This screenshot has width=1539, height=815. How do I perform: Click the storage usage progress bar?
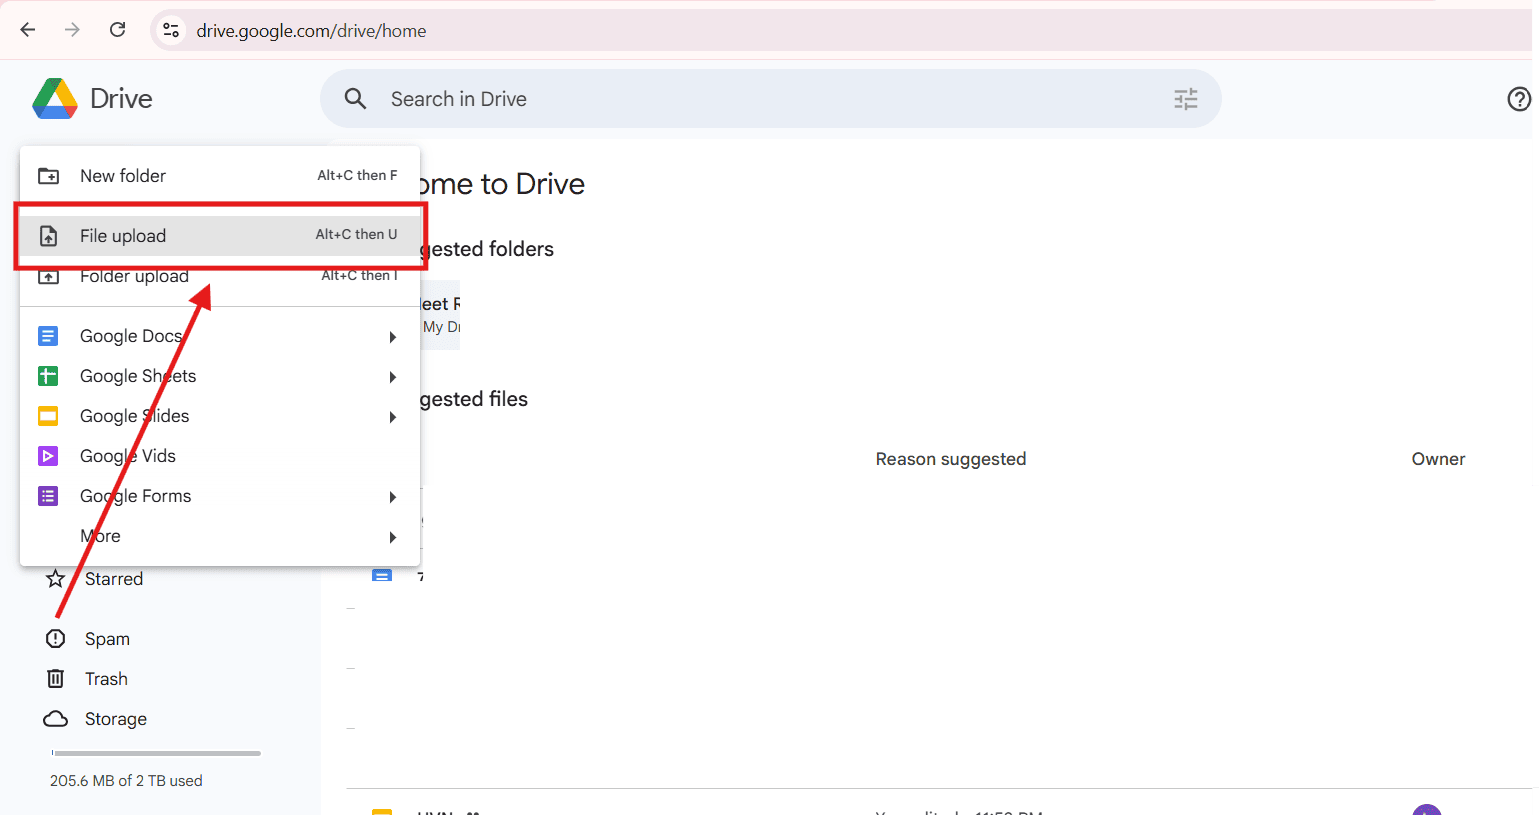pyautogui.click(x=156, y=753)
